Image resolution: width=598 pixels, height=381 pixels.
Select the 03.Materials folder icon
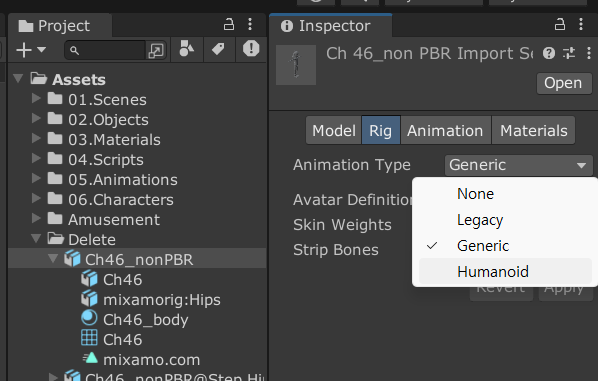click(x=55, y=138)
